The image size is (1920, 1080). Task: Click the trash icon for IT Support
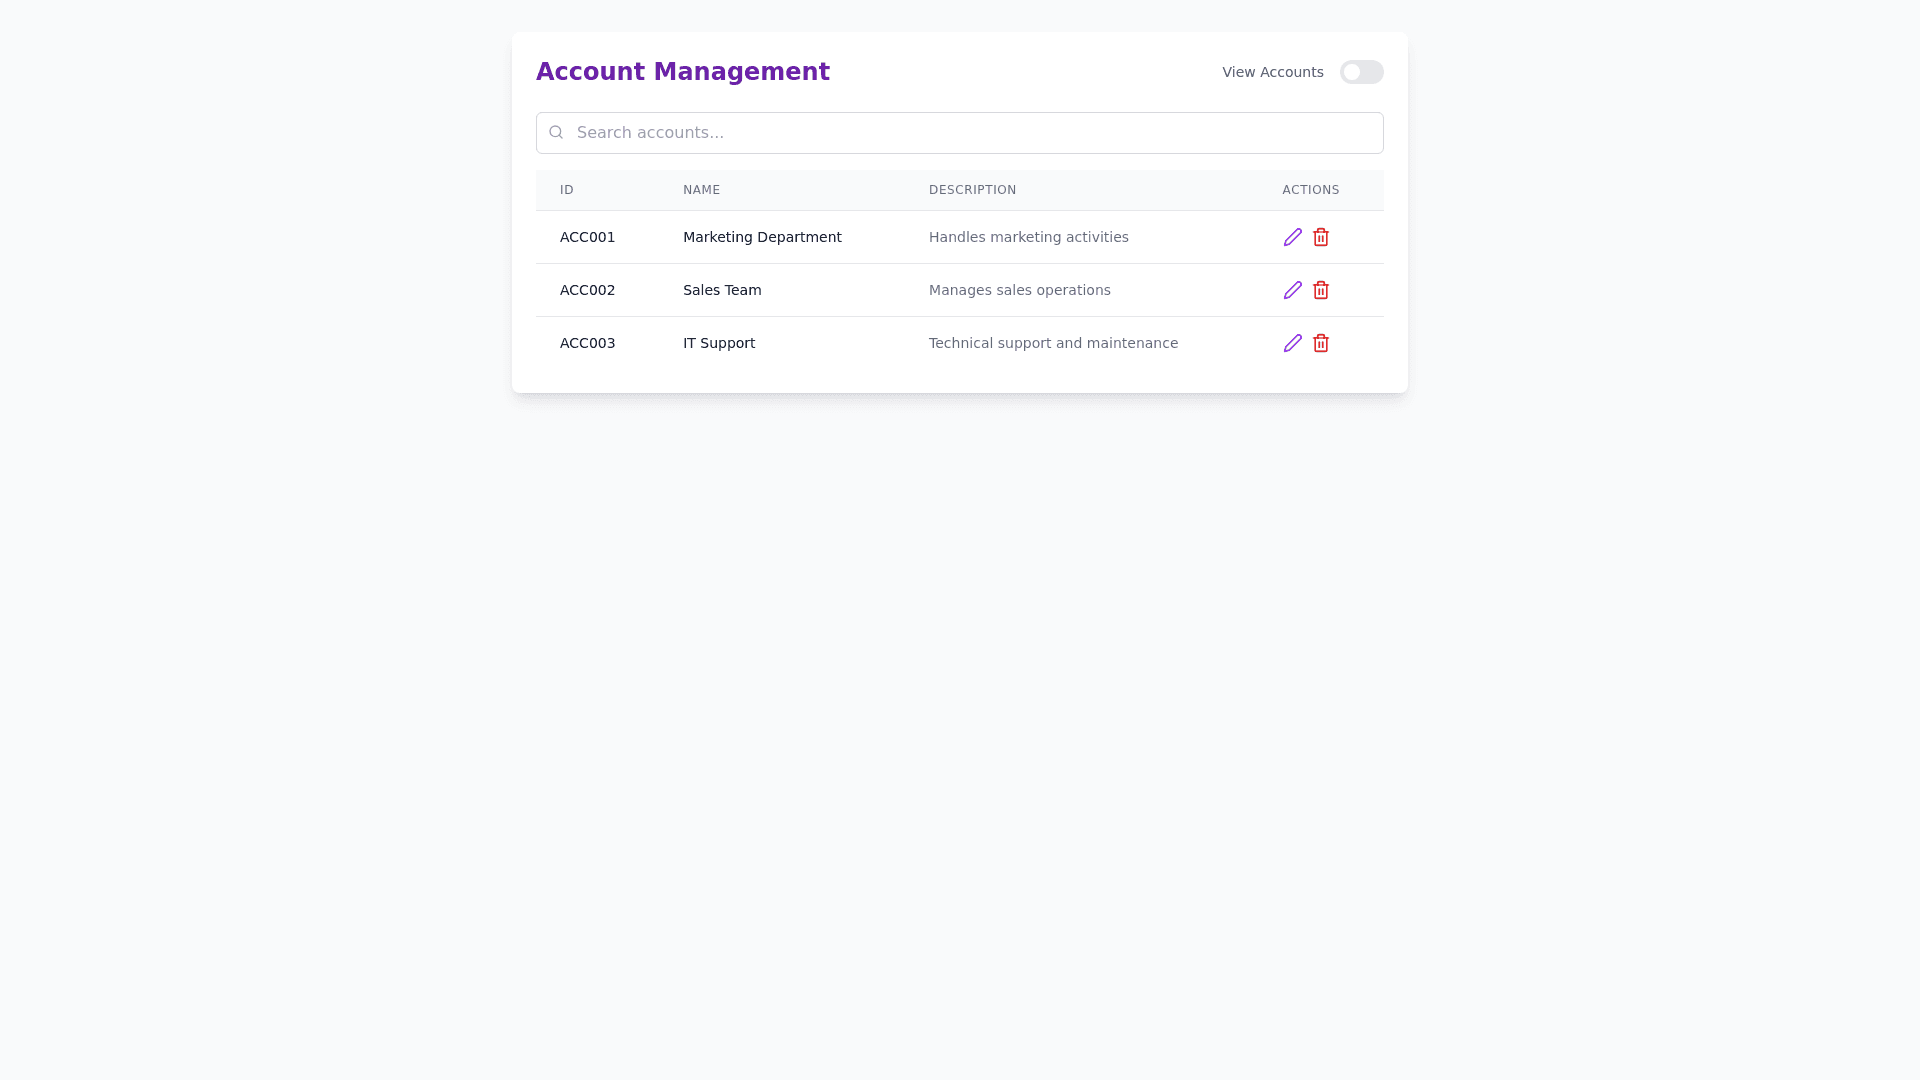(1321, 343)
